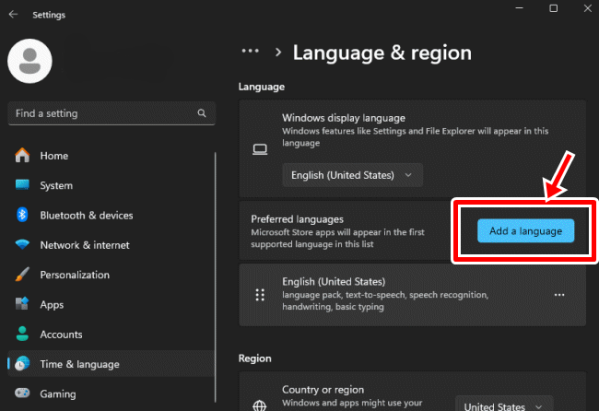Open Windows display language dropdown

tap(352, 175)
